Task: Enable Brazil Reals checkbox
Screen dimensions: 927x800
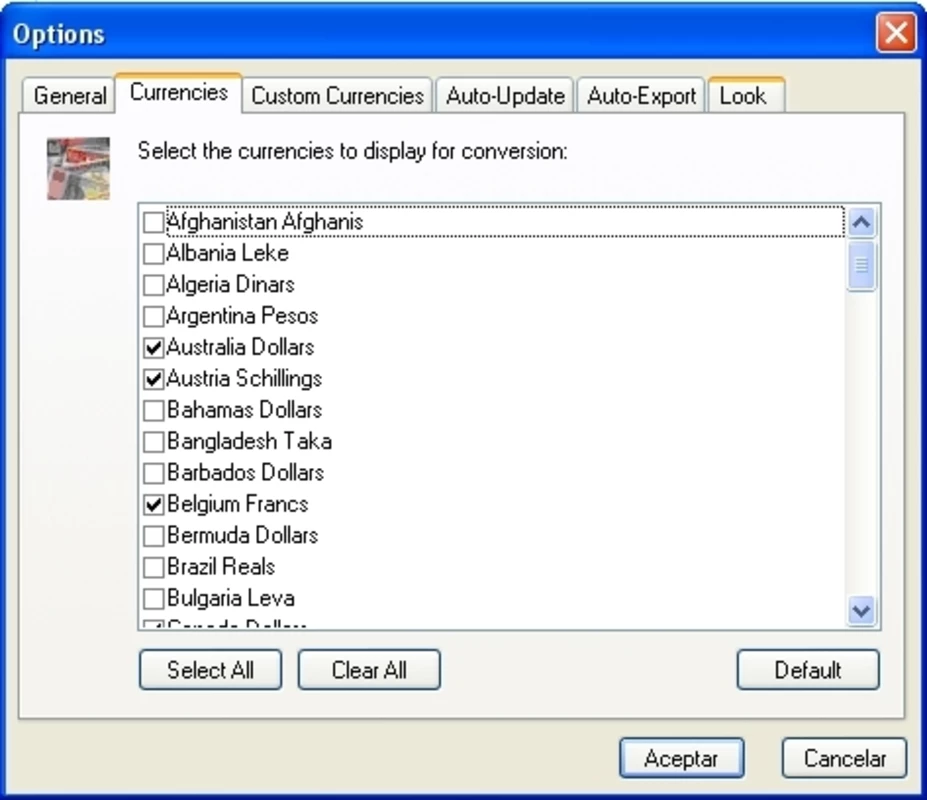Action: click(154, 567)
